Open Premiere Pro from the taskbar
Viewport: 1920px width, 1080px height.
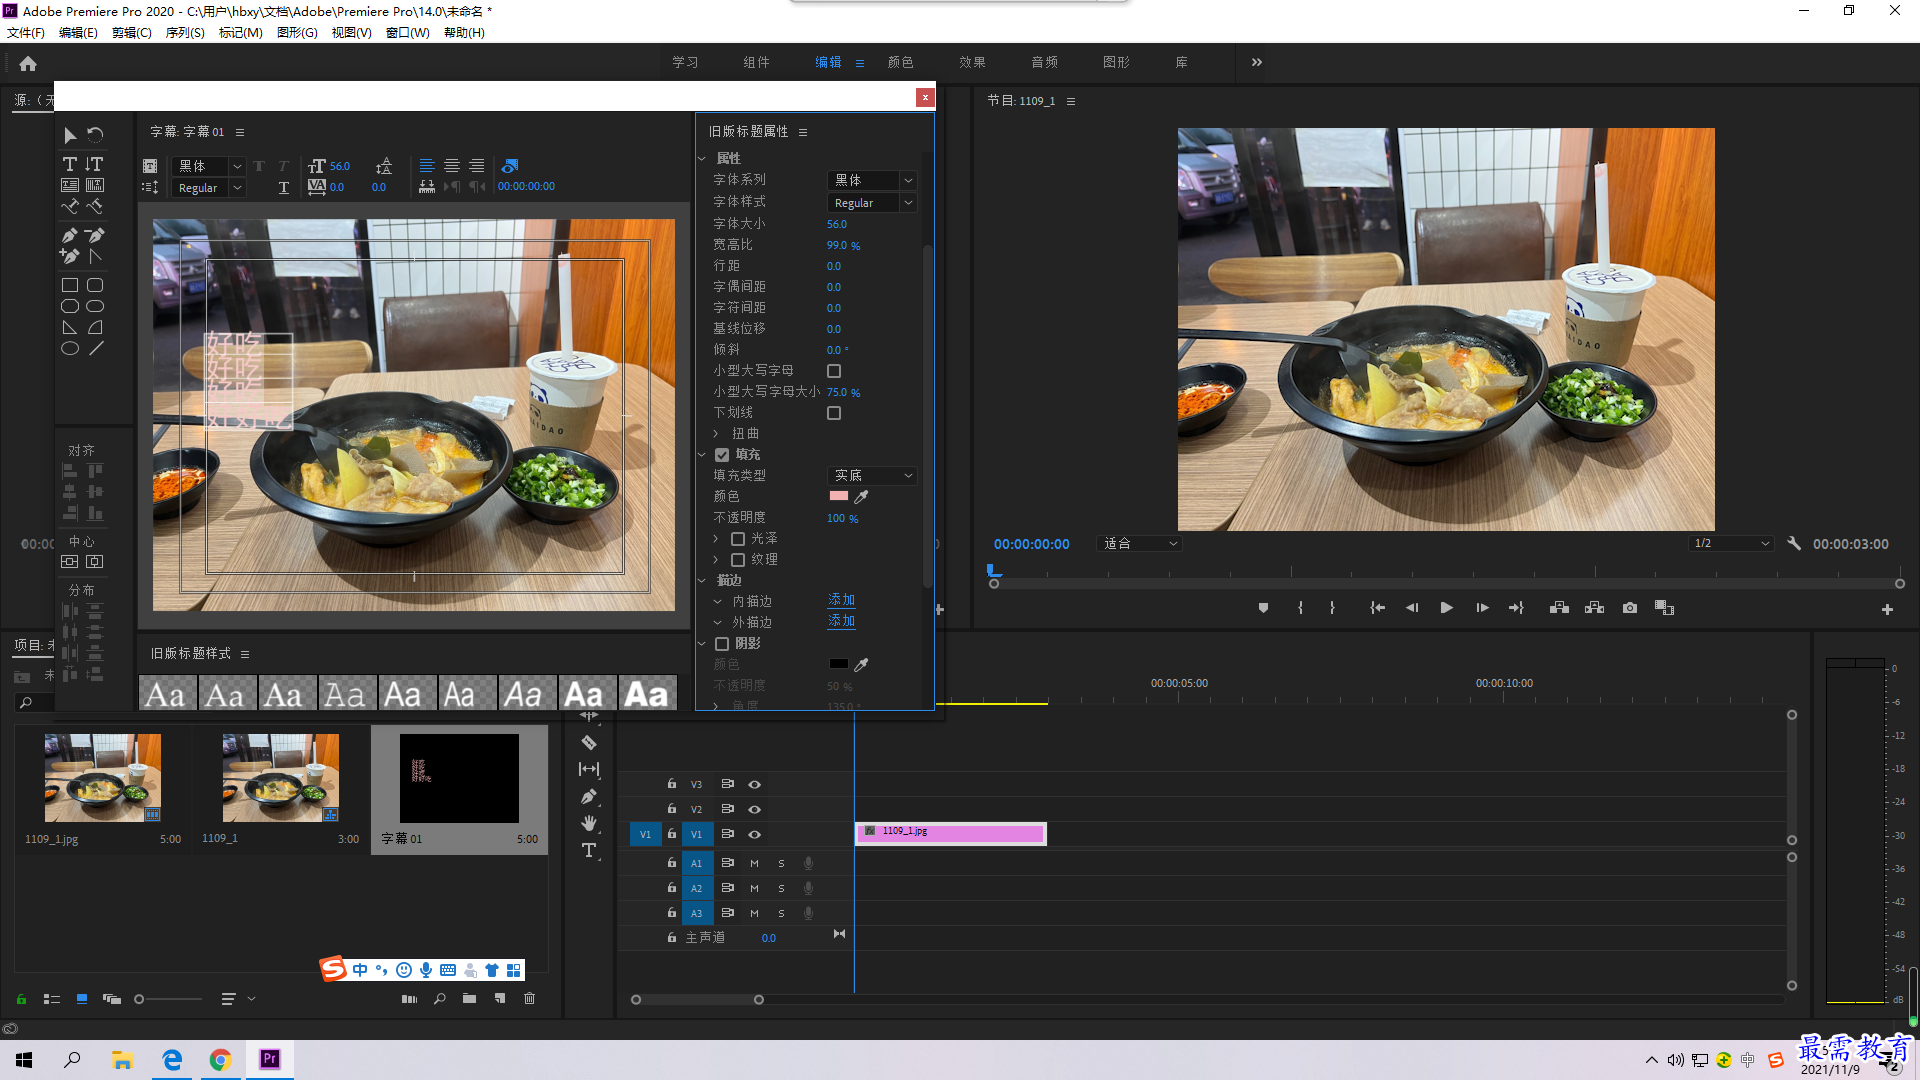[x=270, y=1059]
